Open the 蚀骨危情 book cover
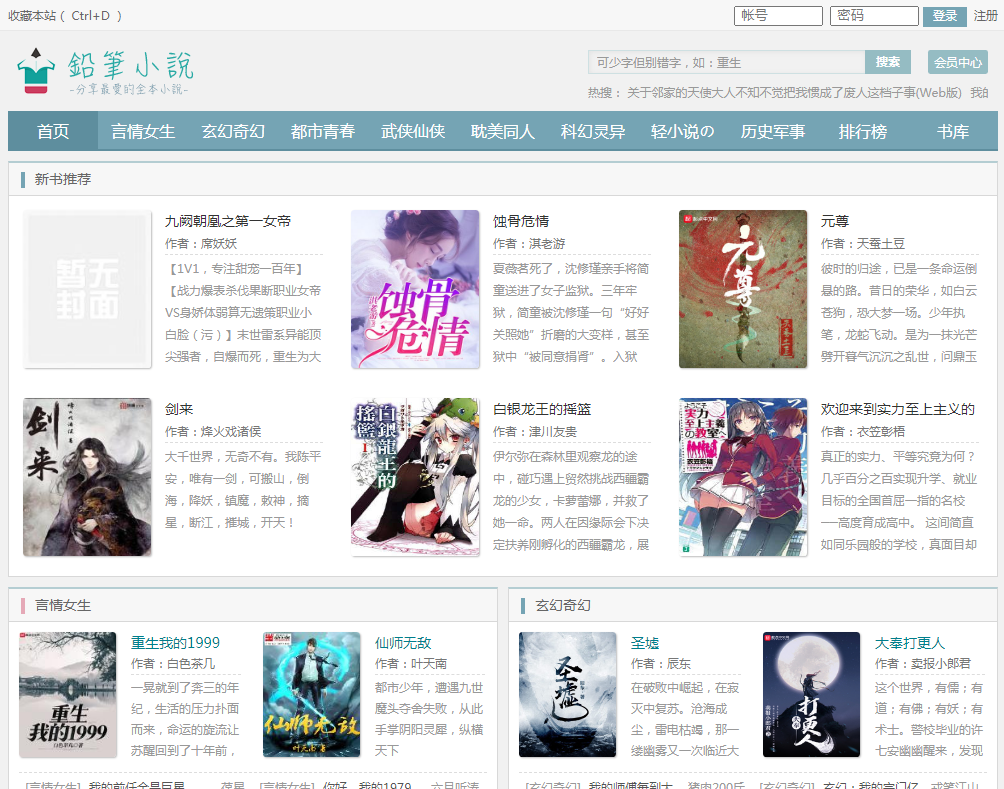This screenshot has width=1004, height=789. (415, 289)
